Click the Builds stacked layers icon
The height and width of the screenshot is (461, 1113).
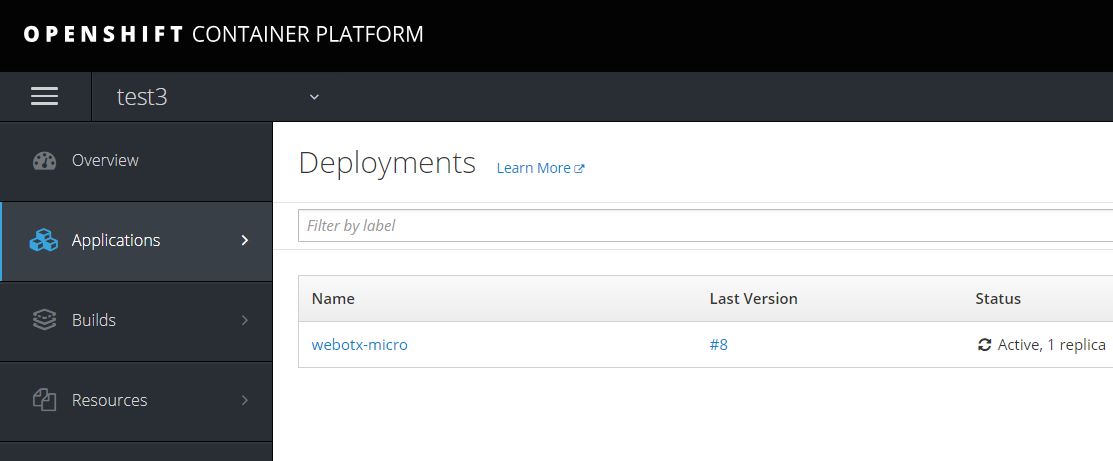(x=44, y=321)
